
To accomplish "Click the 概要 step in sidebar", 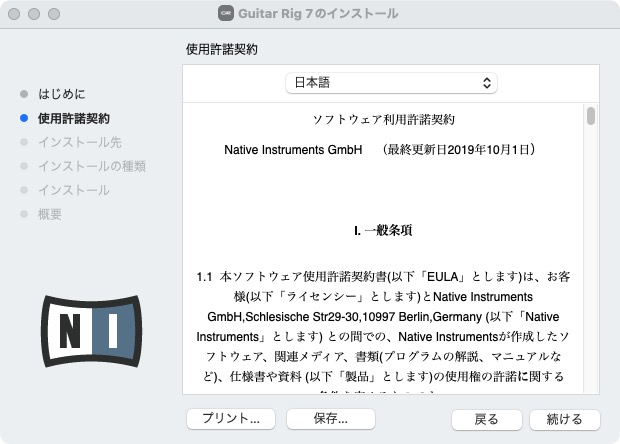I will 50,214.
